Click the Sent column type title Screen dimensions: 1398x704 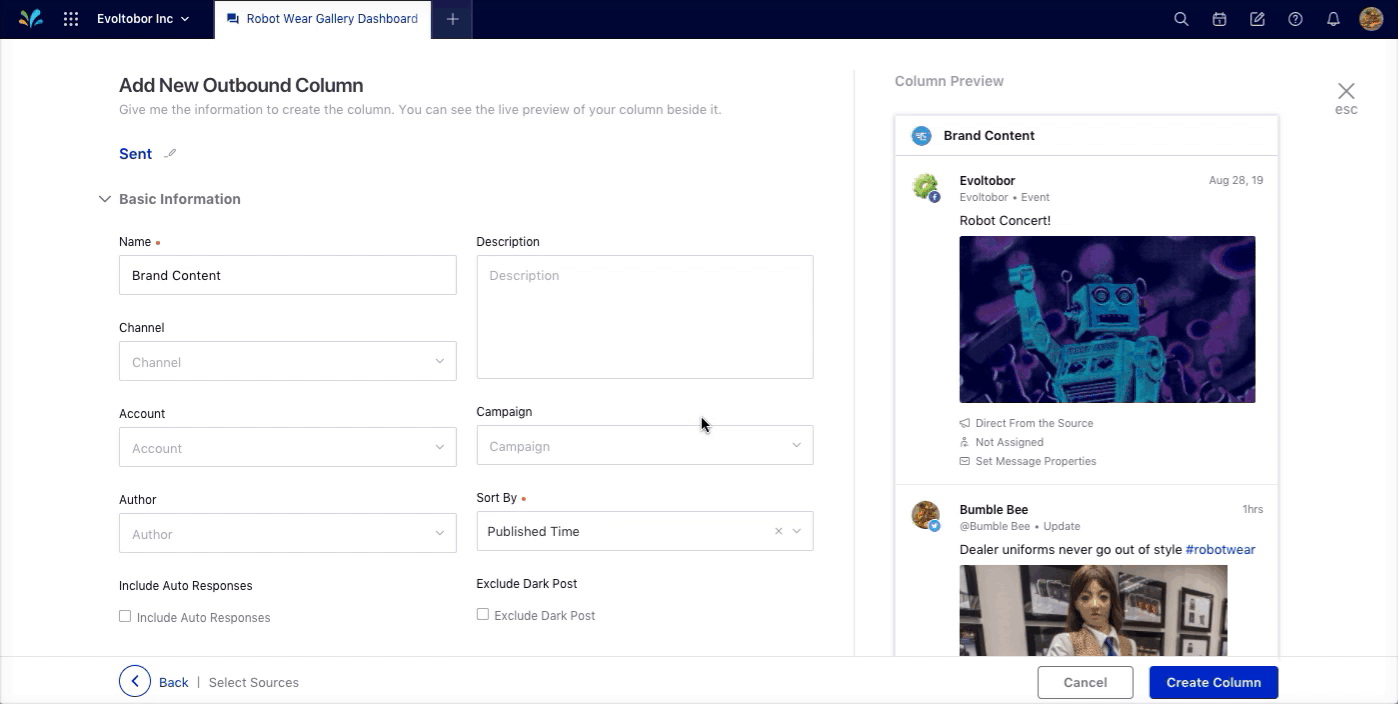tap(136, 154)
